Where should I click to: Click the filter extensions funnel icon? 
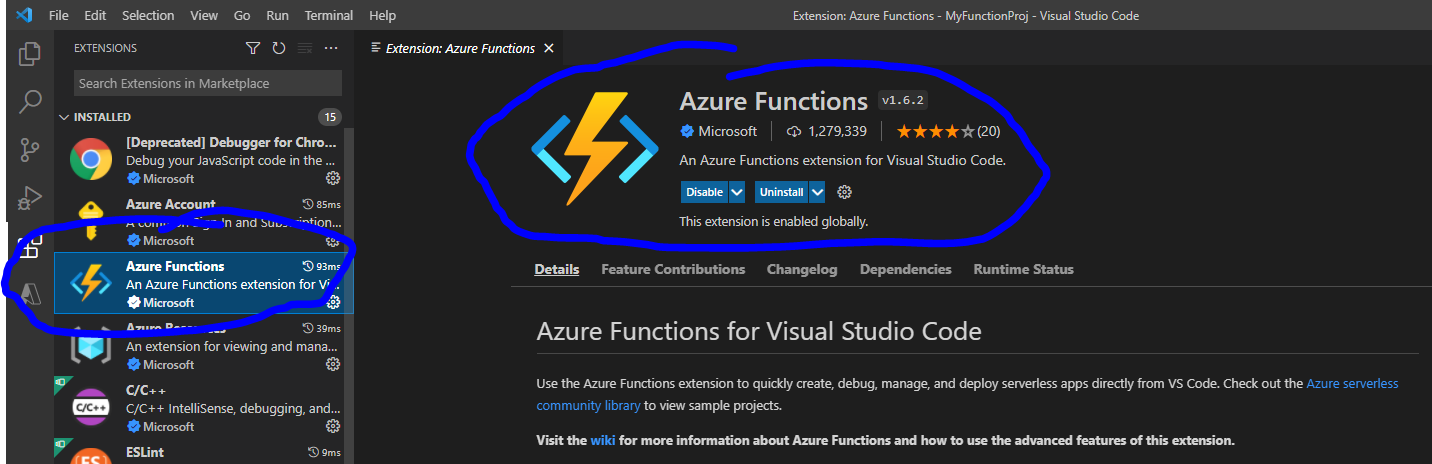pos(253,48)
